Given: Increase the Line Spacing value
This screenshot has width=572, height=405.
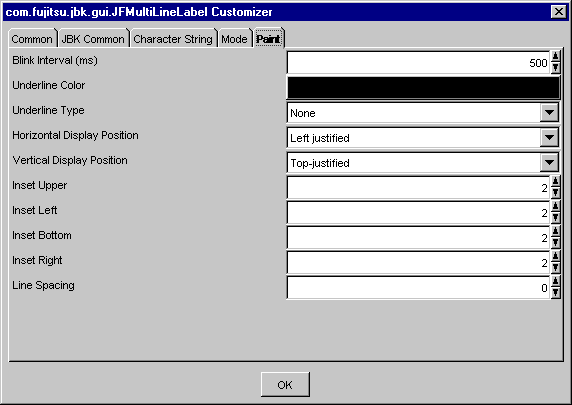Looking at the screenshot, I should coord(555,282).
